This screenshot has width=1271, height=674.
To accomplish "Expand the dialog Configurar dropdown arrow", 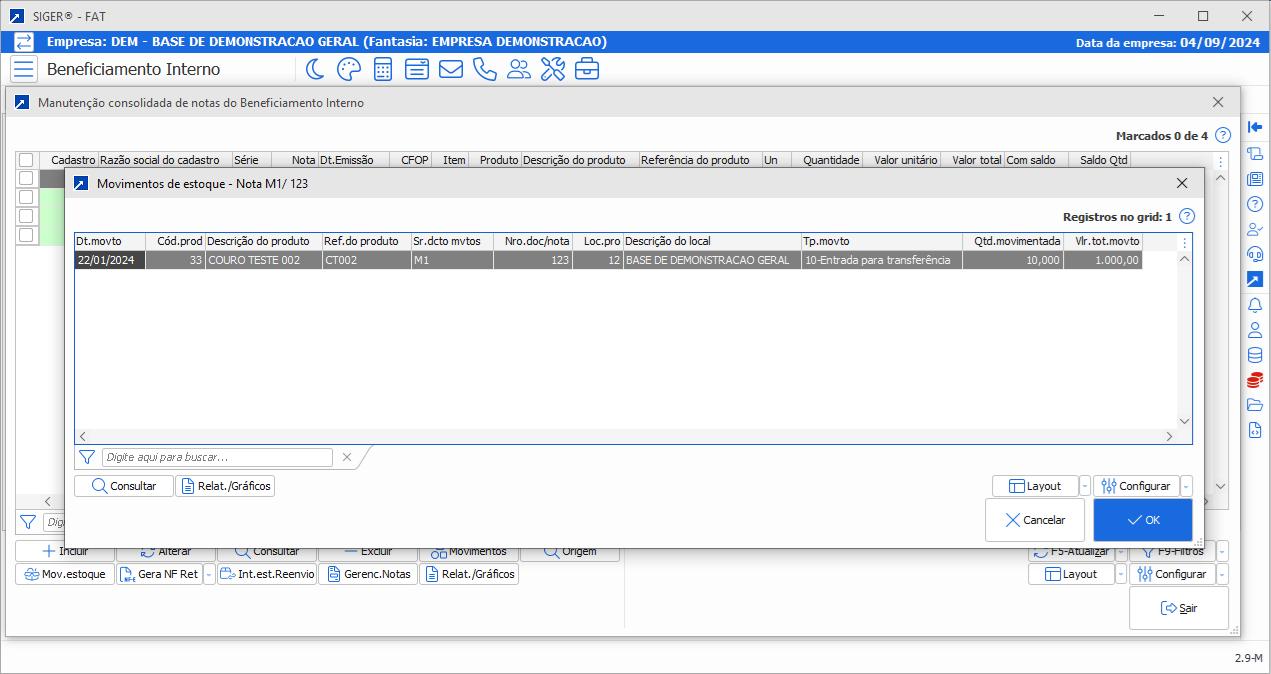I will [1186, 486].
